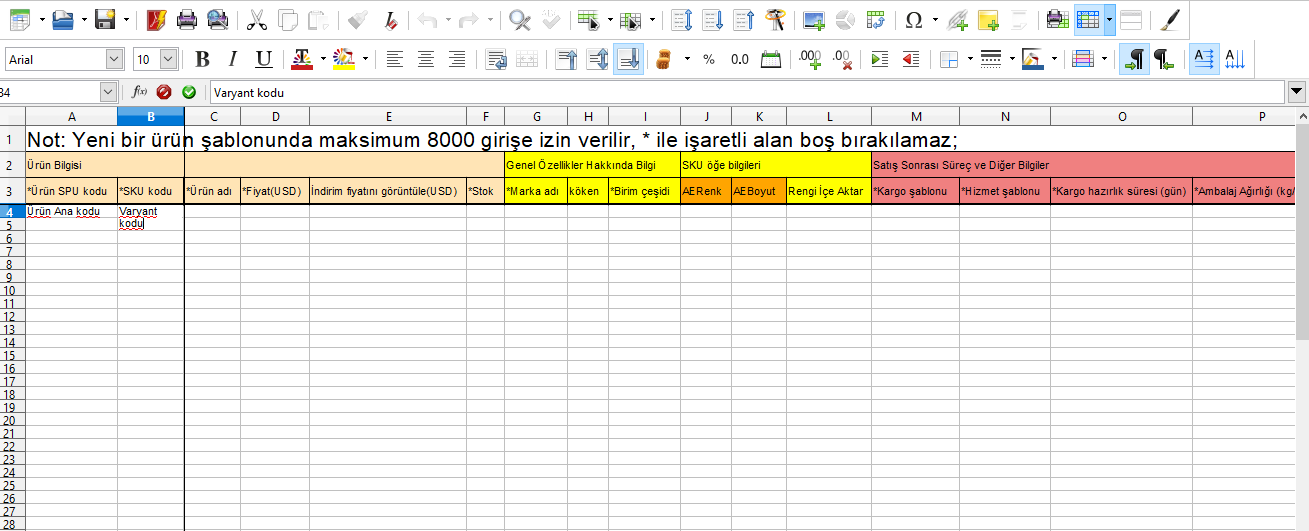The height and width of the screenshot is (531, 1309).
Task: Click the Export as PDF icon
Action: 156,19
